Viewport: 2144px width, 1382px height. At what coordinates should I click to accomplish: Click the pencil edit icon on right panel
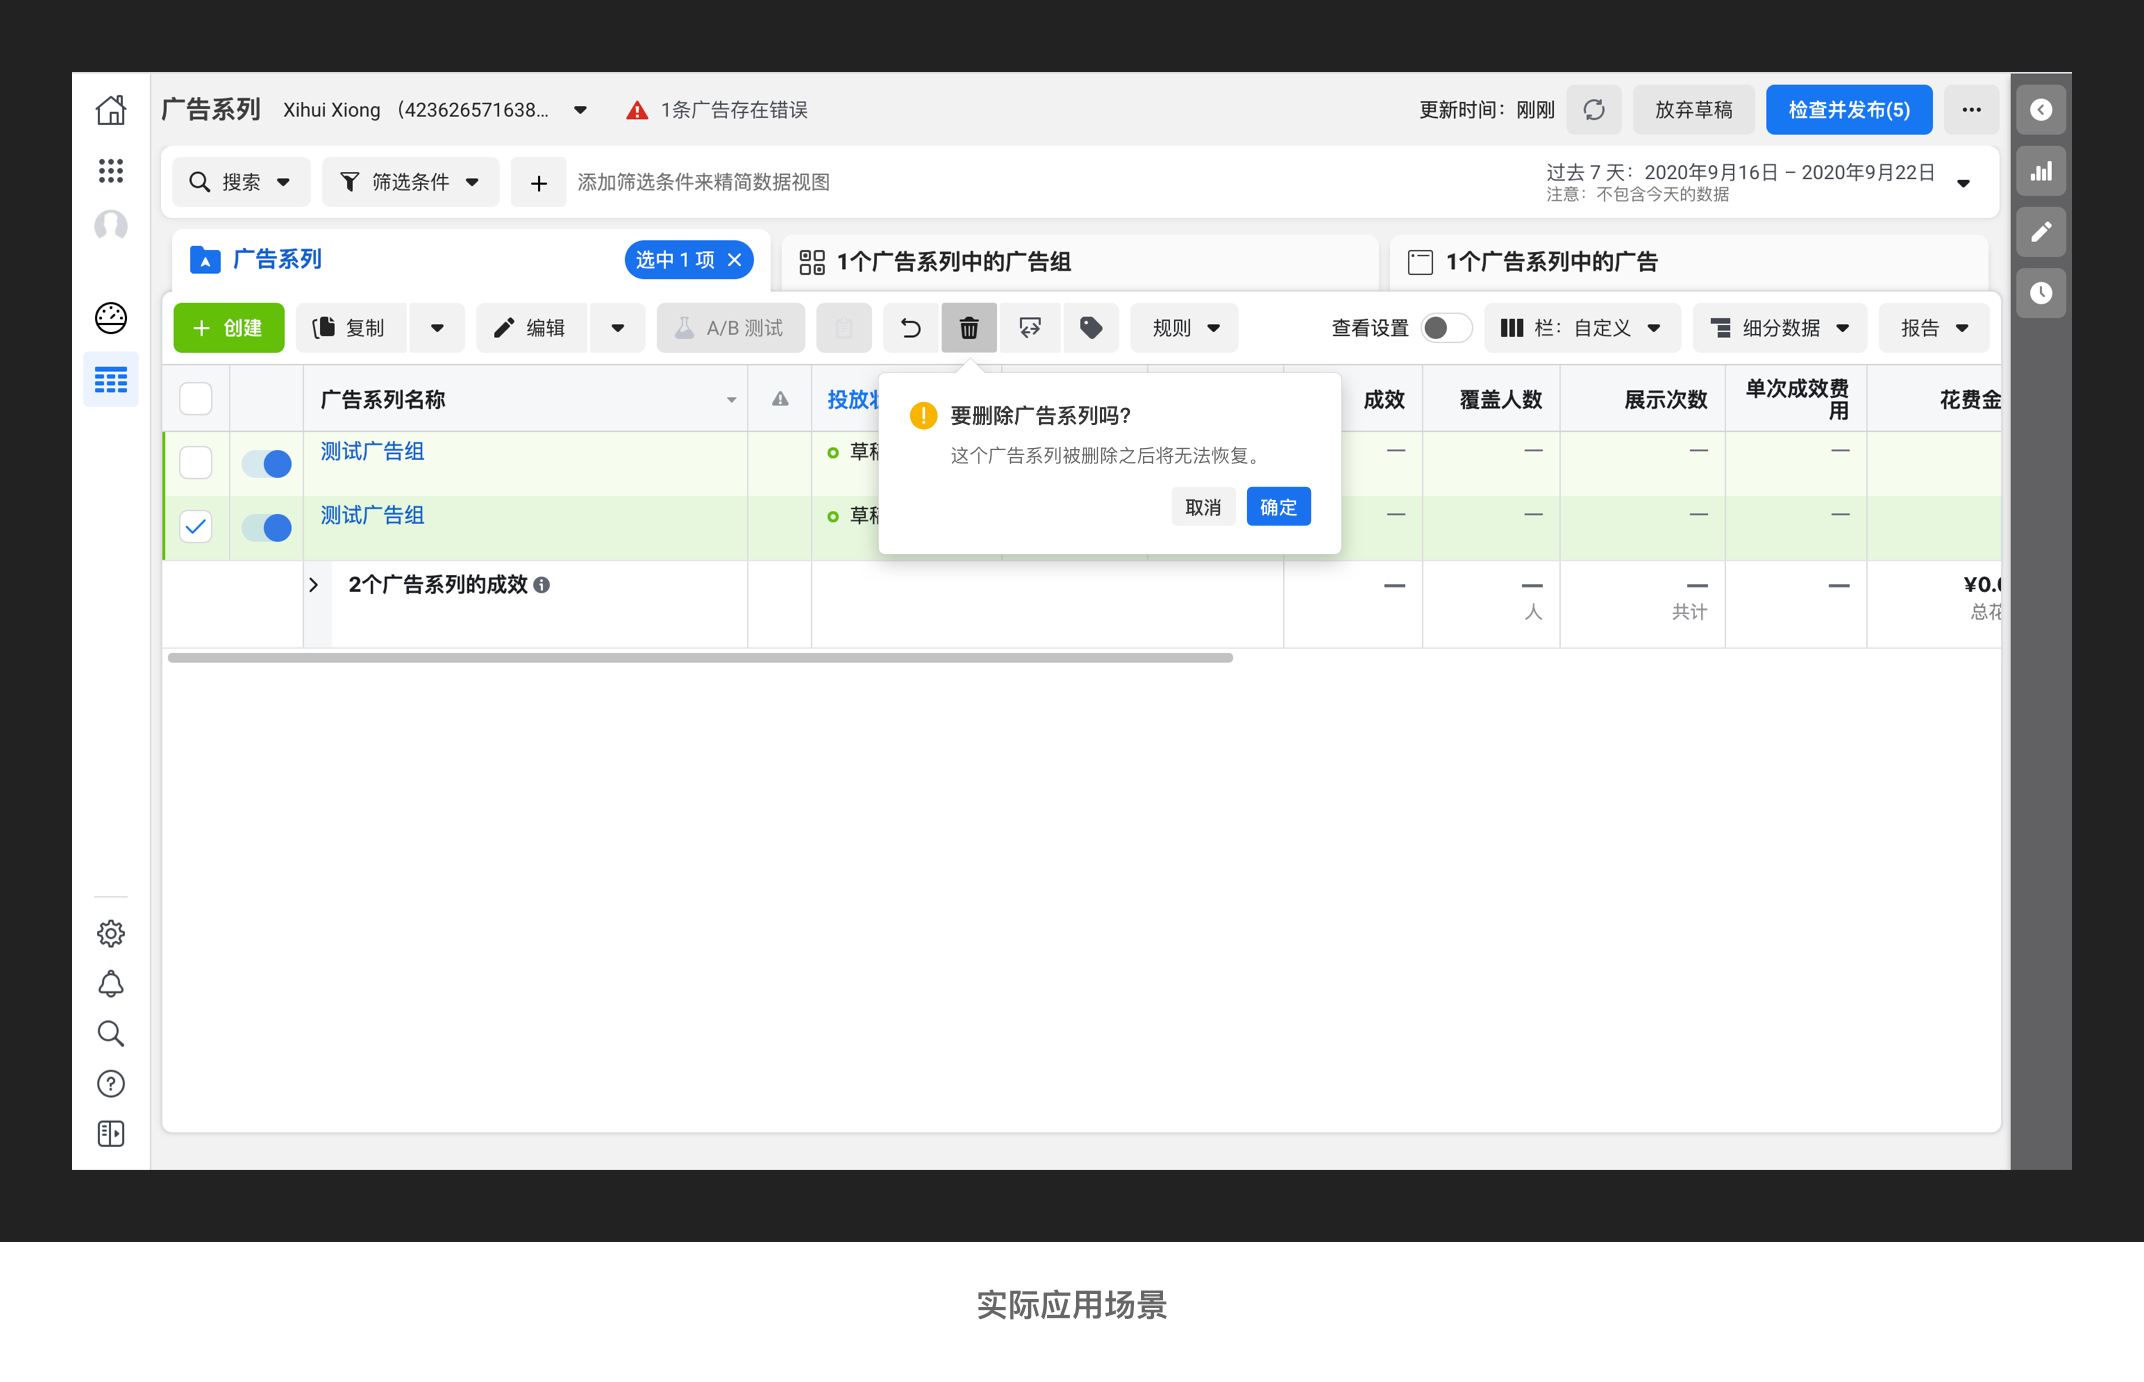pos(2041,232)
